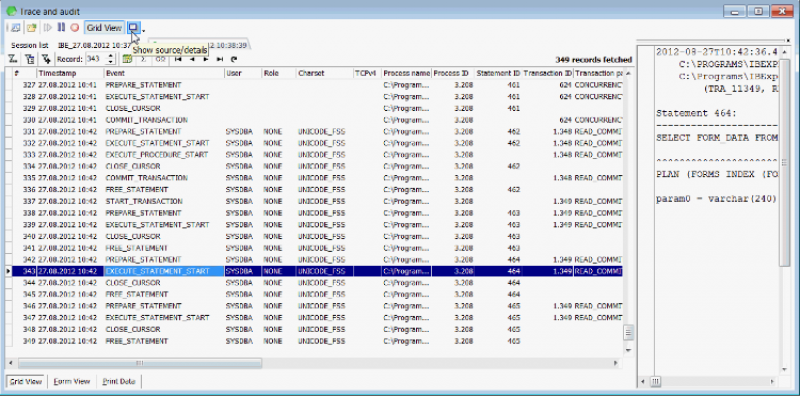This screenshot has width=800, height=396.
Task: Click the Statement ID column header
Action: pyautogui.click(x=498, y=73)
